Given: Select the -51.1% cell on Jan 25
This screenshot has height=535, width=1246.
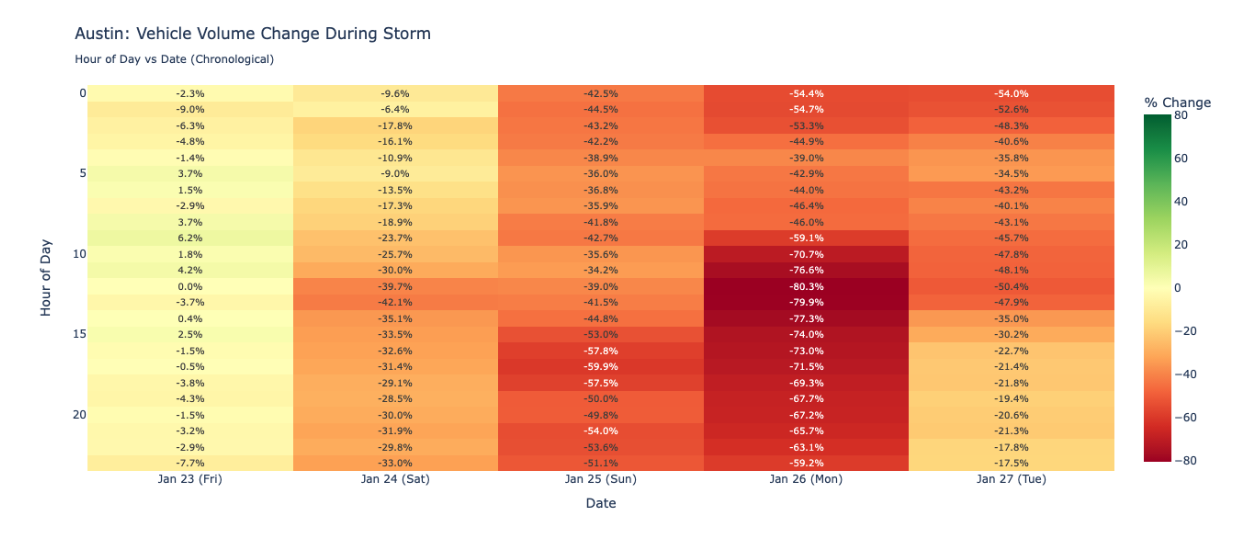Looking at the screenshot, I should [600, 463].
